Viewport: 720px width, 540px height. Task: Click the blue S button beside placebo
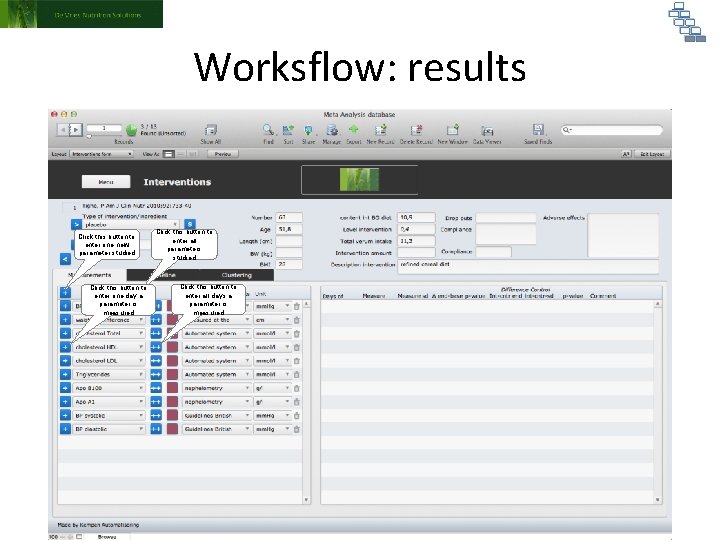click(x=190, y=224)
